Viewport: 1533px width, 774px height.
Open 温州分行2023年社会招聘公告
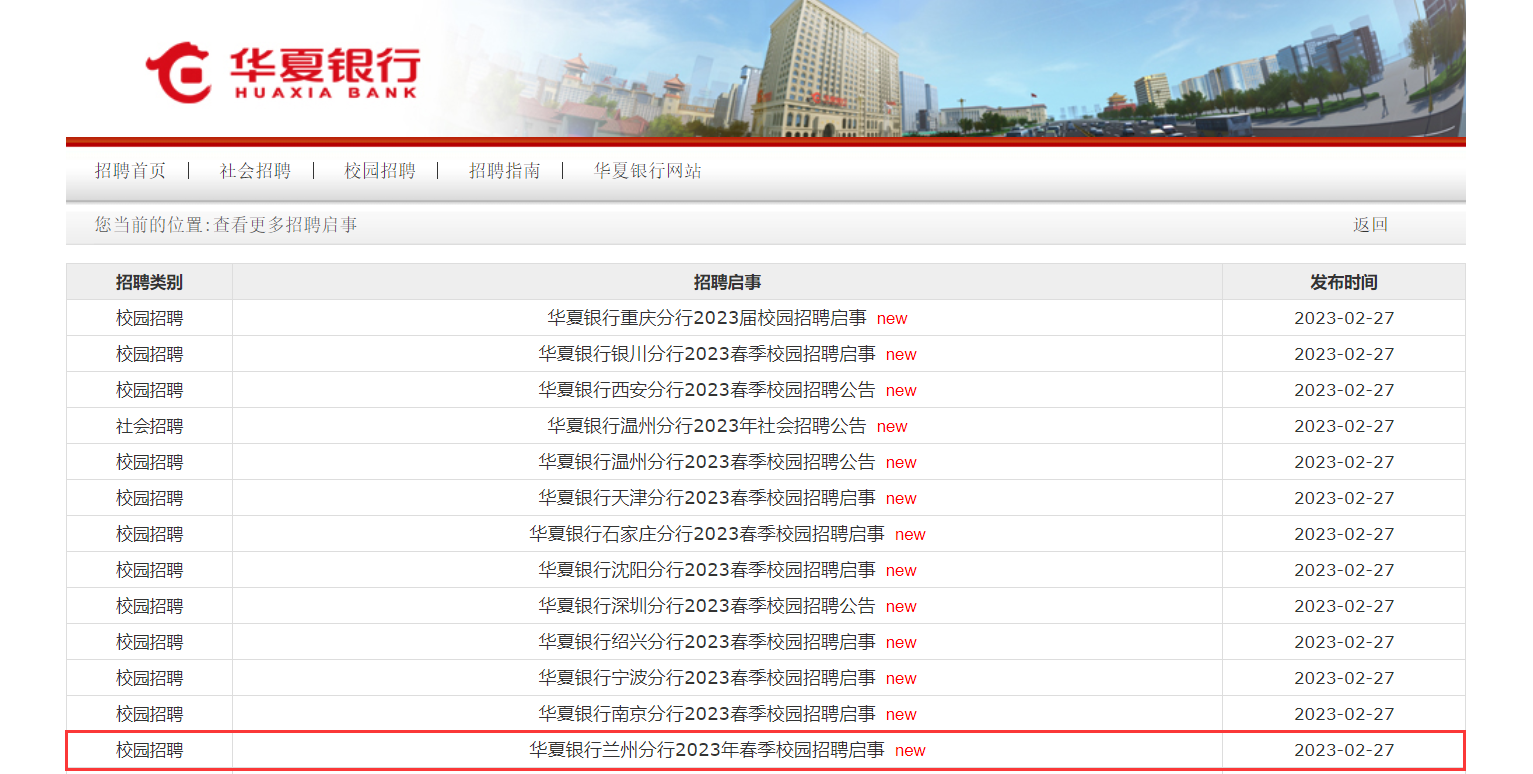coord(706,426)
